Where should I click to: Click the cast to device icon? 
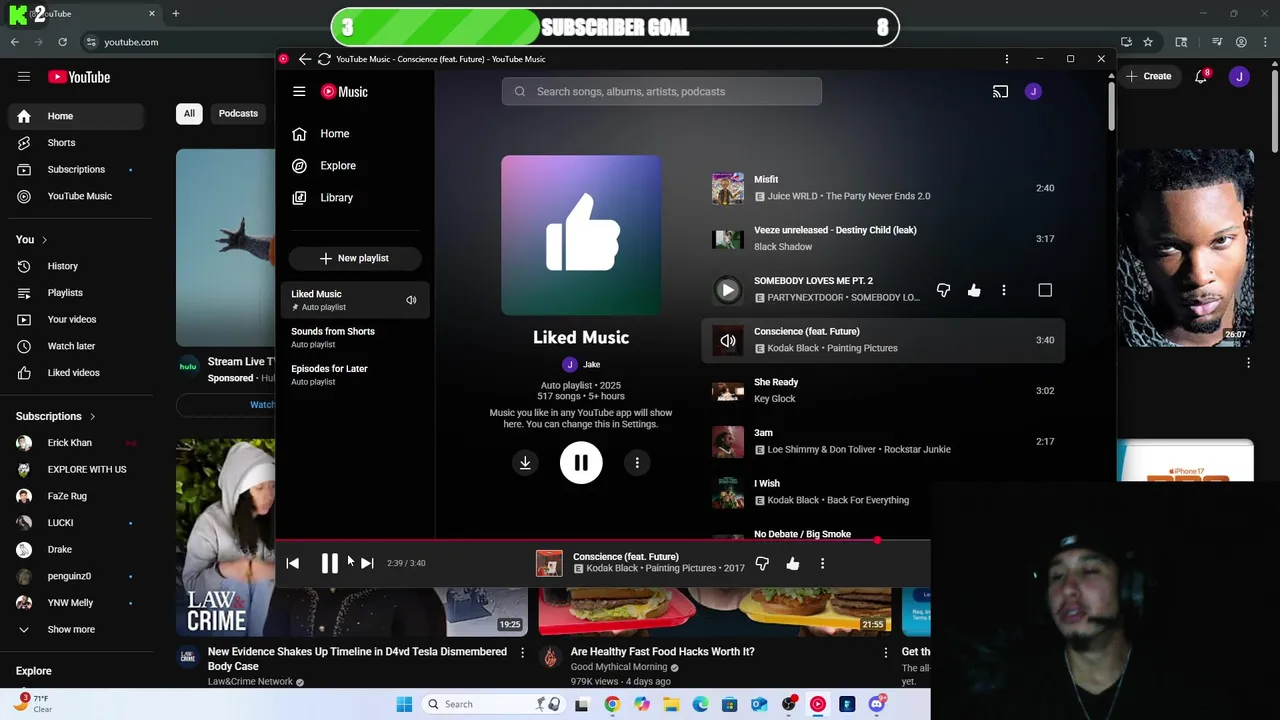point(1000,91)
